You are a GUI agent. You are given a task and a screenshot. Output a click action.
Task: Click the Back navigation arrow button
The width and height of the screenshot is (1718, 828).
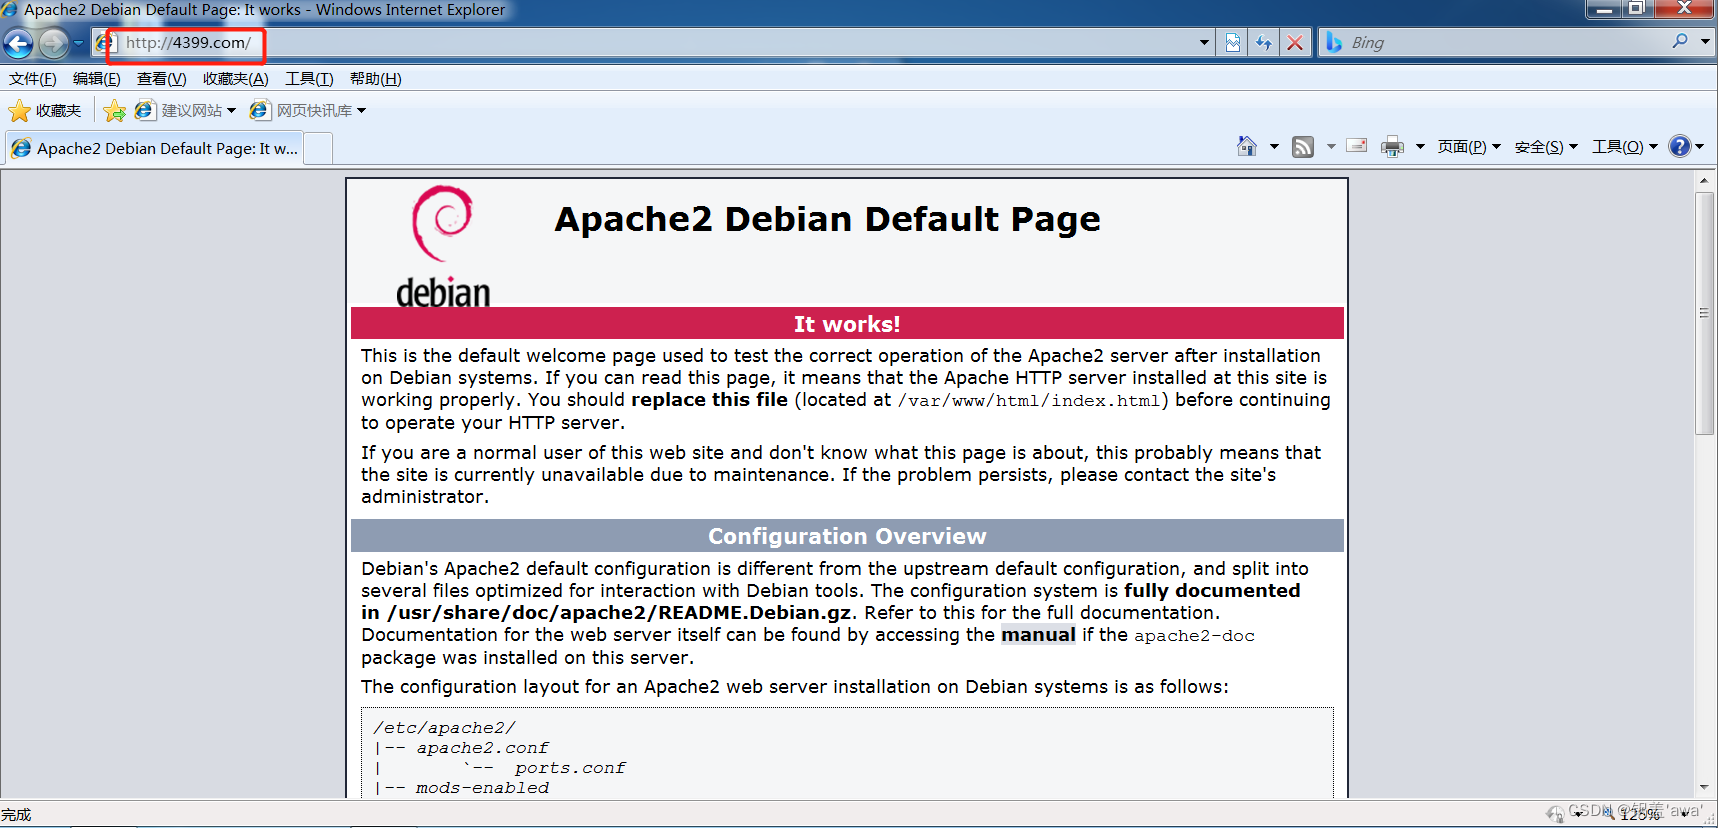click(x=18, y=43)
